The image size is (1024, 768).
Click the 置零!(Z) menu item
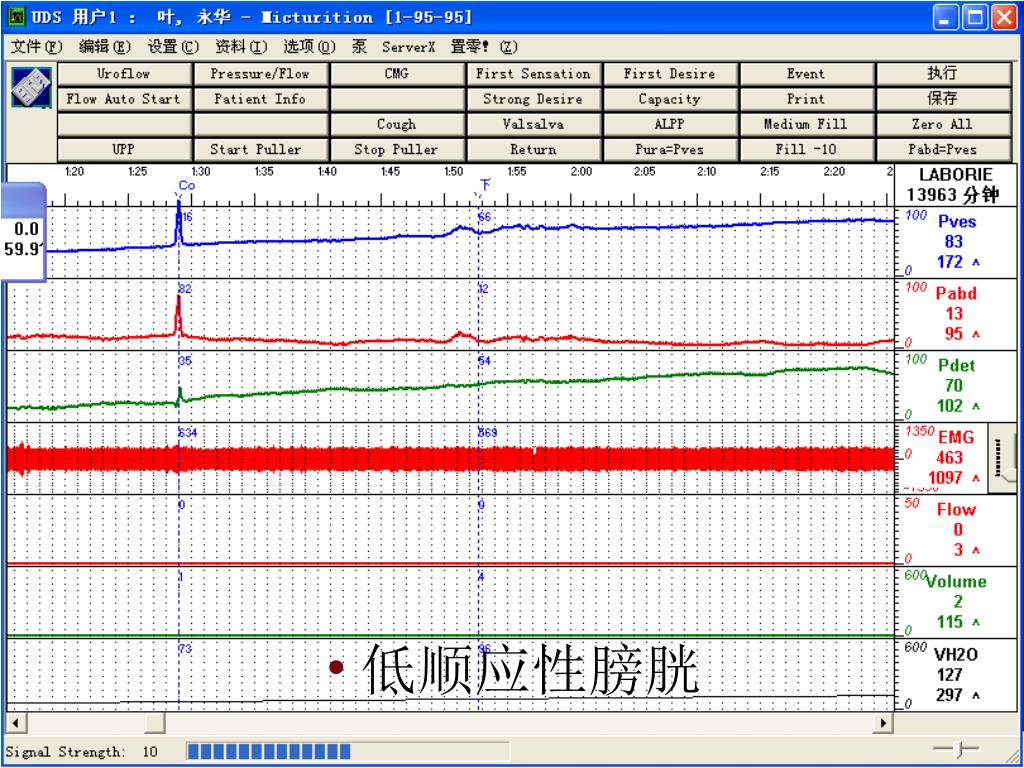tap(484, 47)
